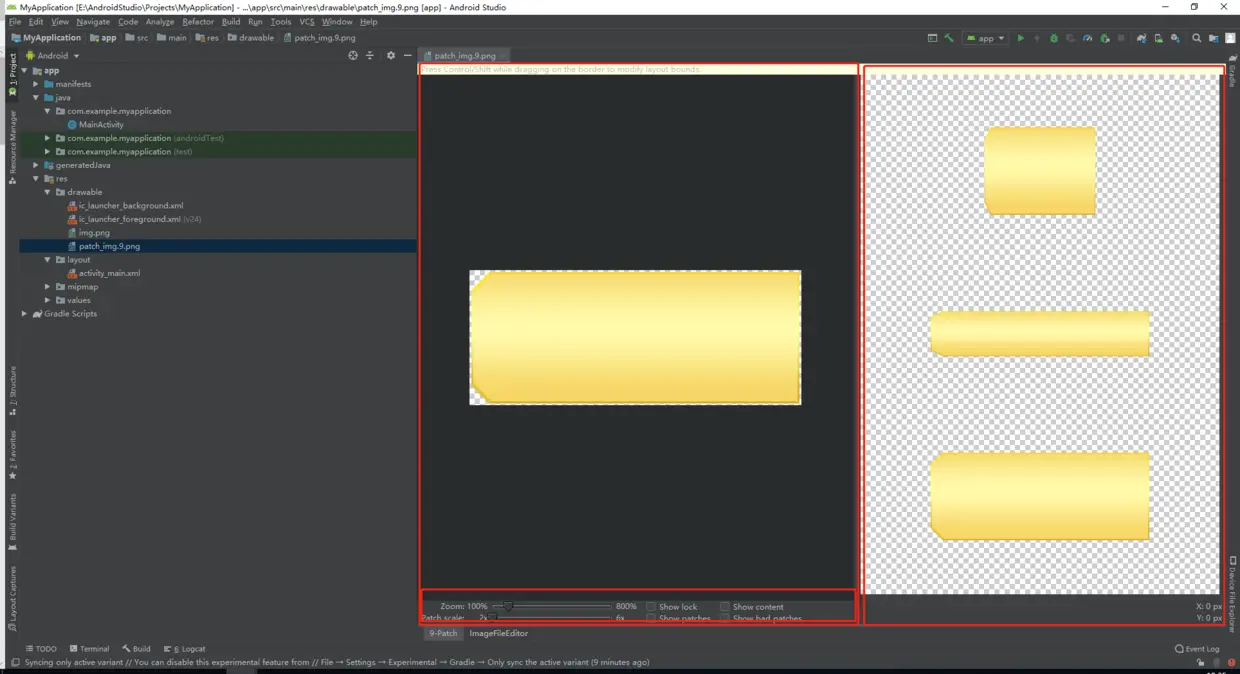Screen dimensions: 1240x674
Task: Expand the manifests folder
Action: point(36,84)
